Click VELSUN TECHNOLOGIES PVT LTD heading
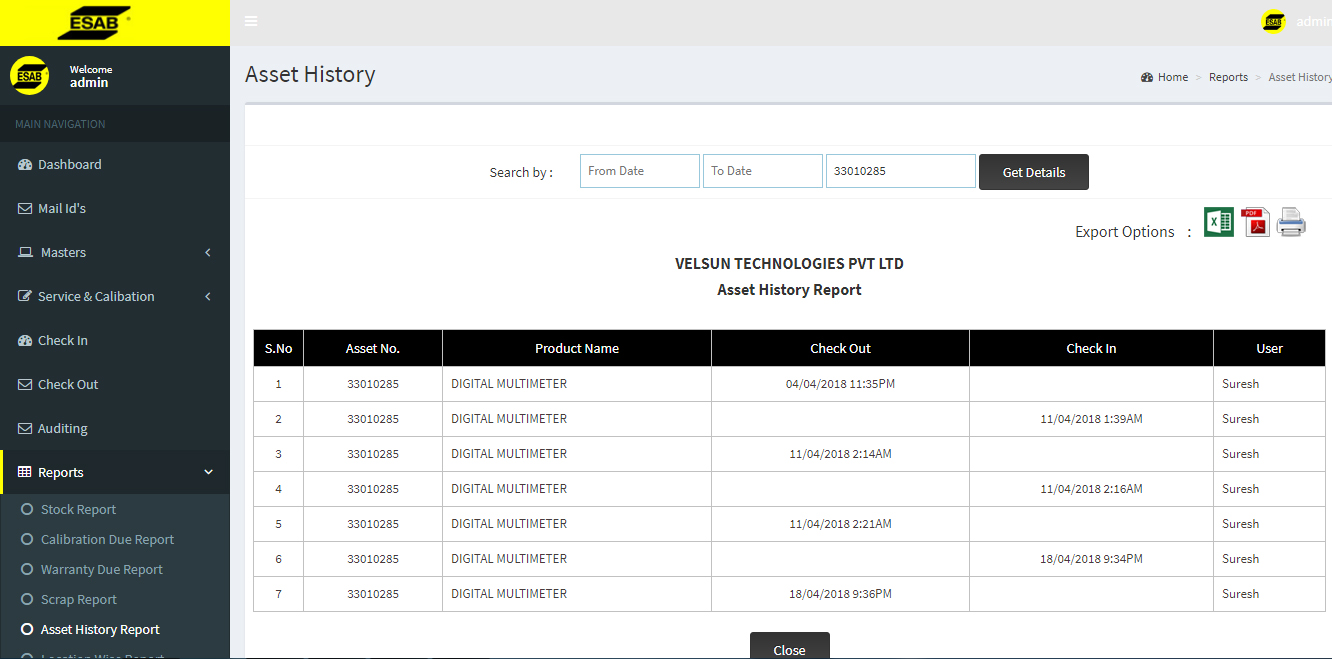Image resolution: width=1332 pixels, height=659 pixels. 789,264
